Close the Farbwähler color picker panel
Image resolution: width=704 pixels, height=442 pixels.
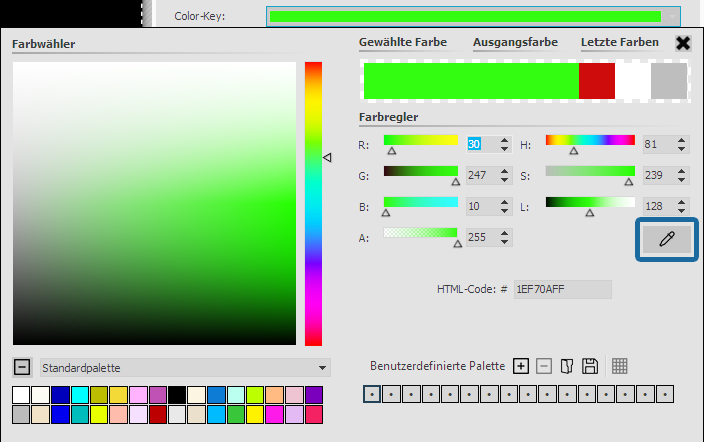click(x=683, y=43)
